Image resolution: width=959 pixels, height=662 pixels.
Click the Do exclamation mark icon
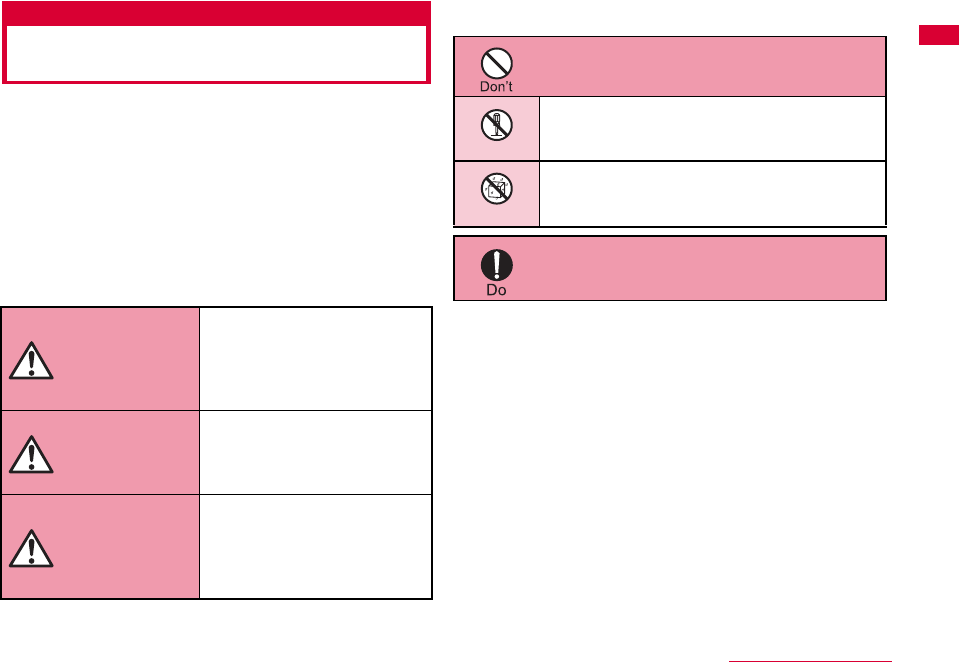[497, 264]
